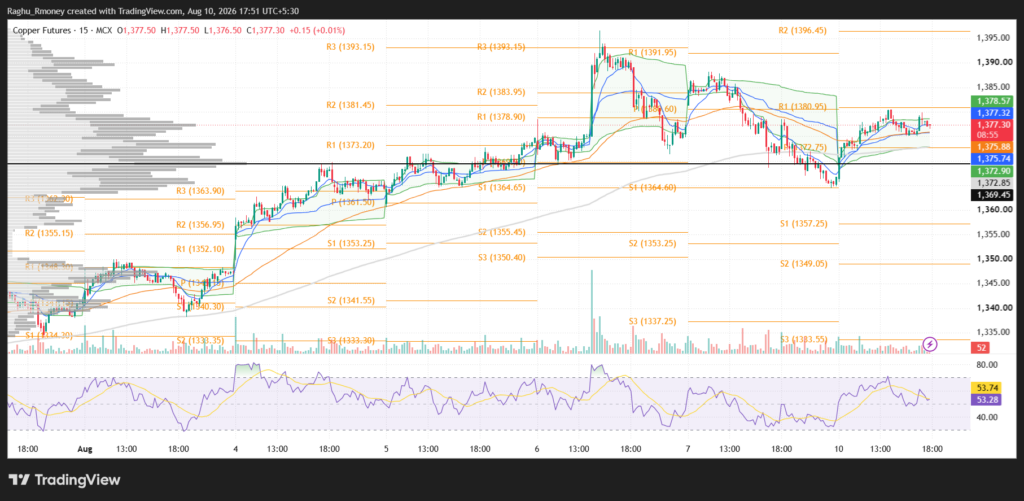Viewport: 1024px width, 501px height.
Task: Select the Copper Futures symbol title
Action: (x=44, y=31)
